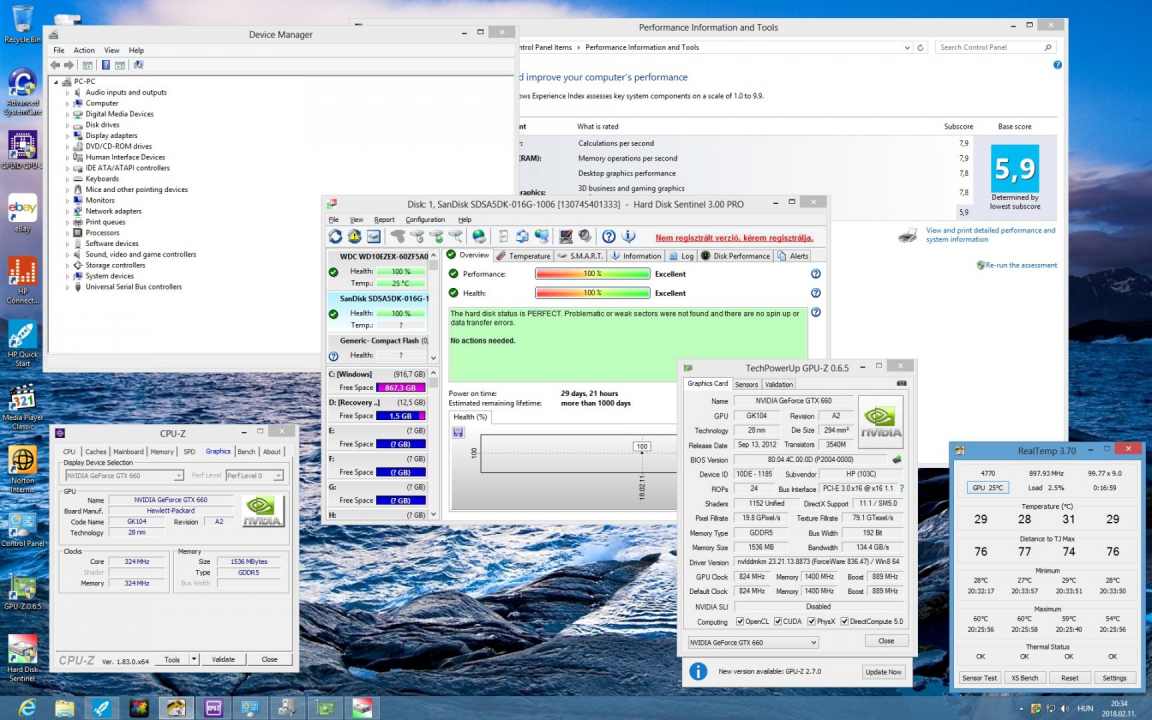
Task: Click the globe icon in Sentinel toolbar
Action: click(x=479, y=237)
